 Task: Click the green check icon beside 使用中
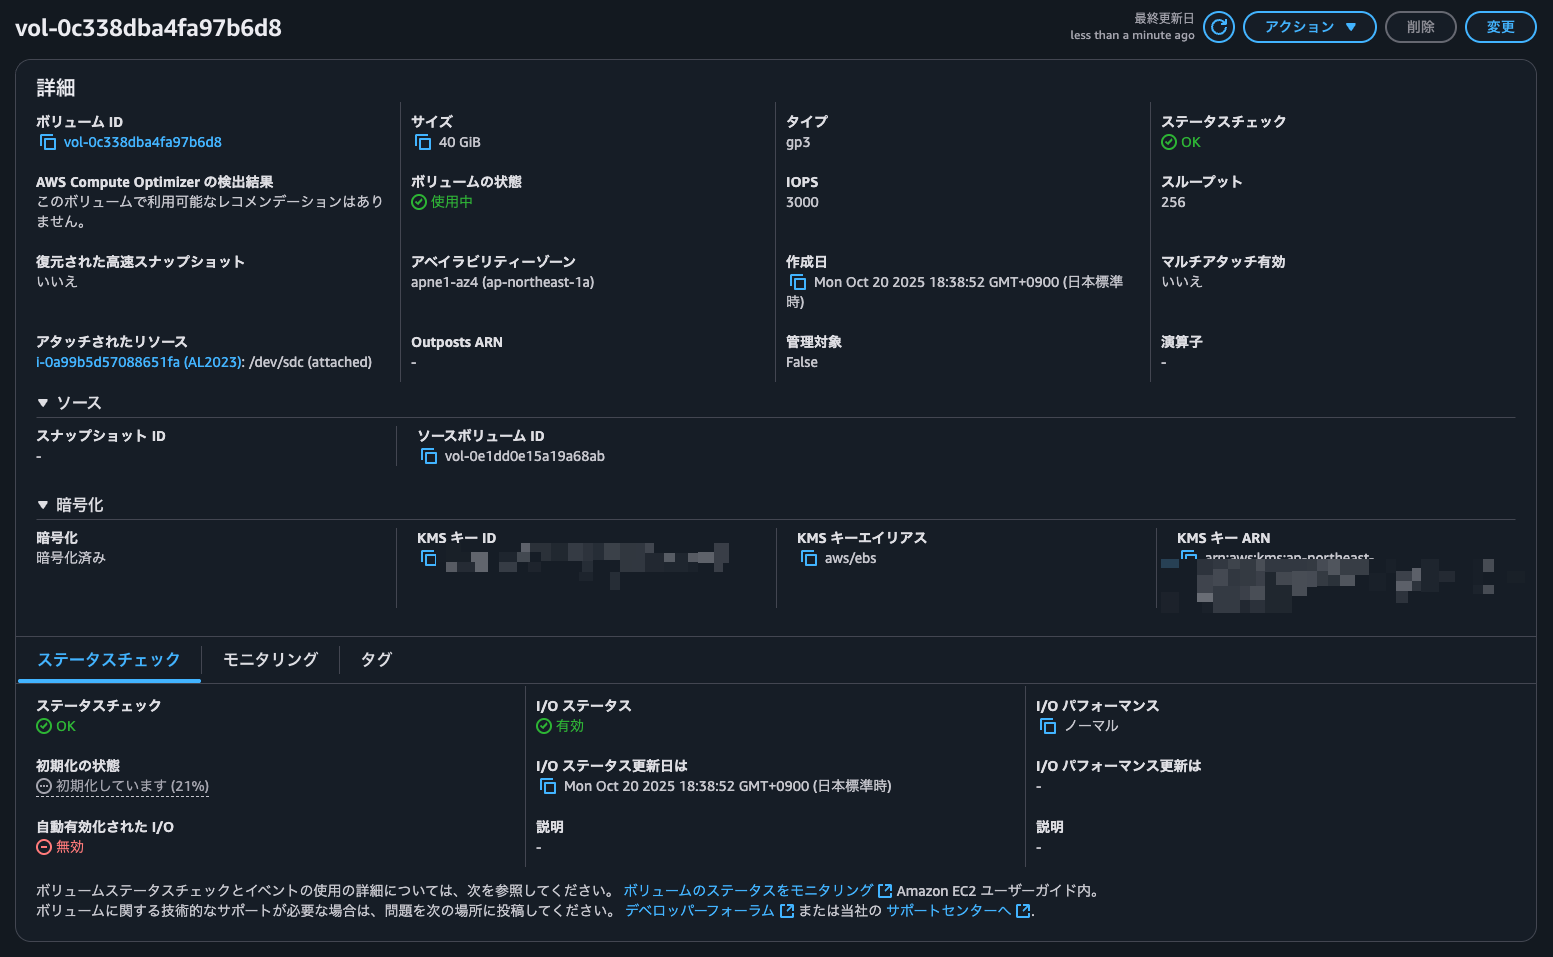tap(419, 202)
